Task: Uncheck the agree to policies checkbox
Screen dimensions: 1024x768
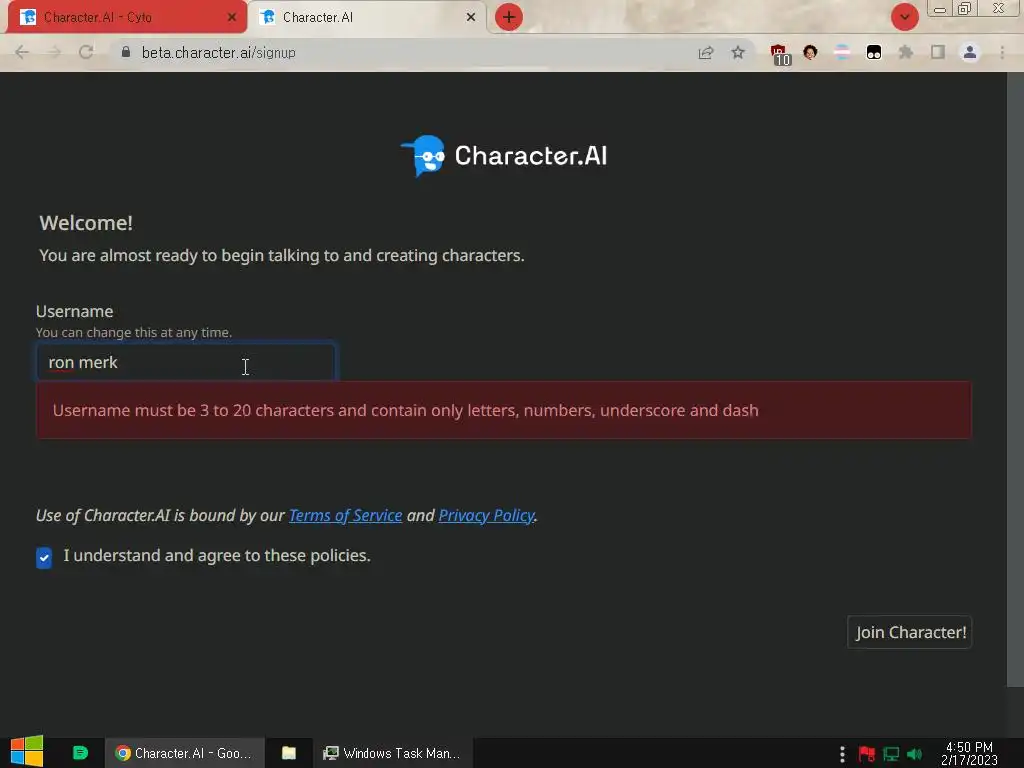Action: pos(44,558)
